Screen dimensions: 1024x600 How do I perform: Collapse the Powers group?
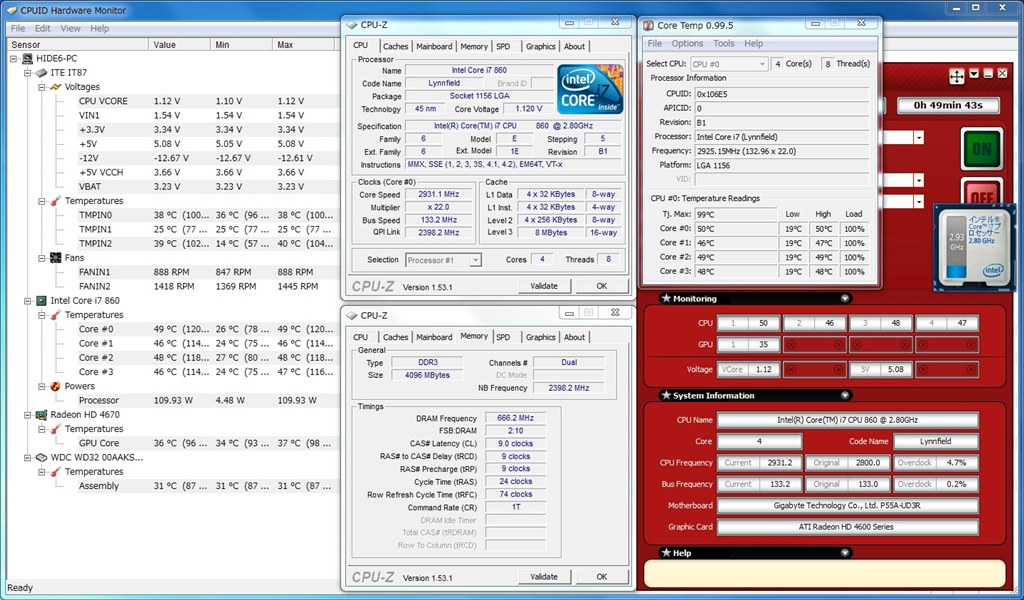click(42, 387)
